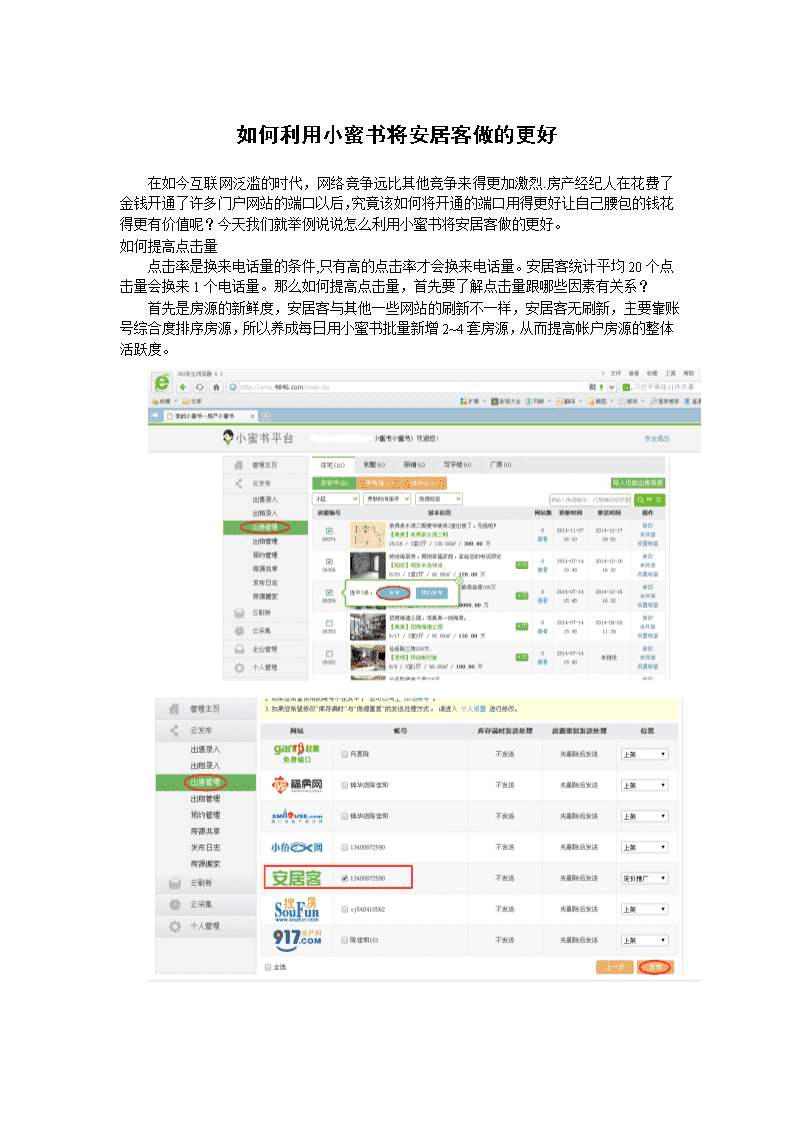Click the 福房网 site logo
The image size is (794, 1123).
click(296, 785)
